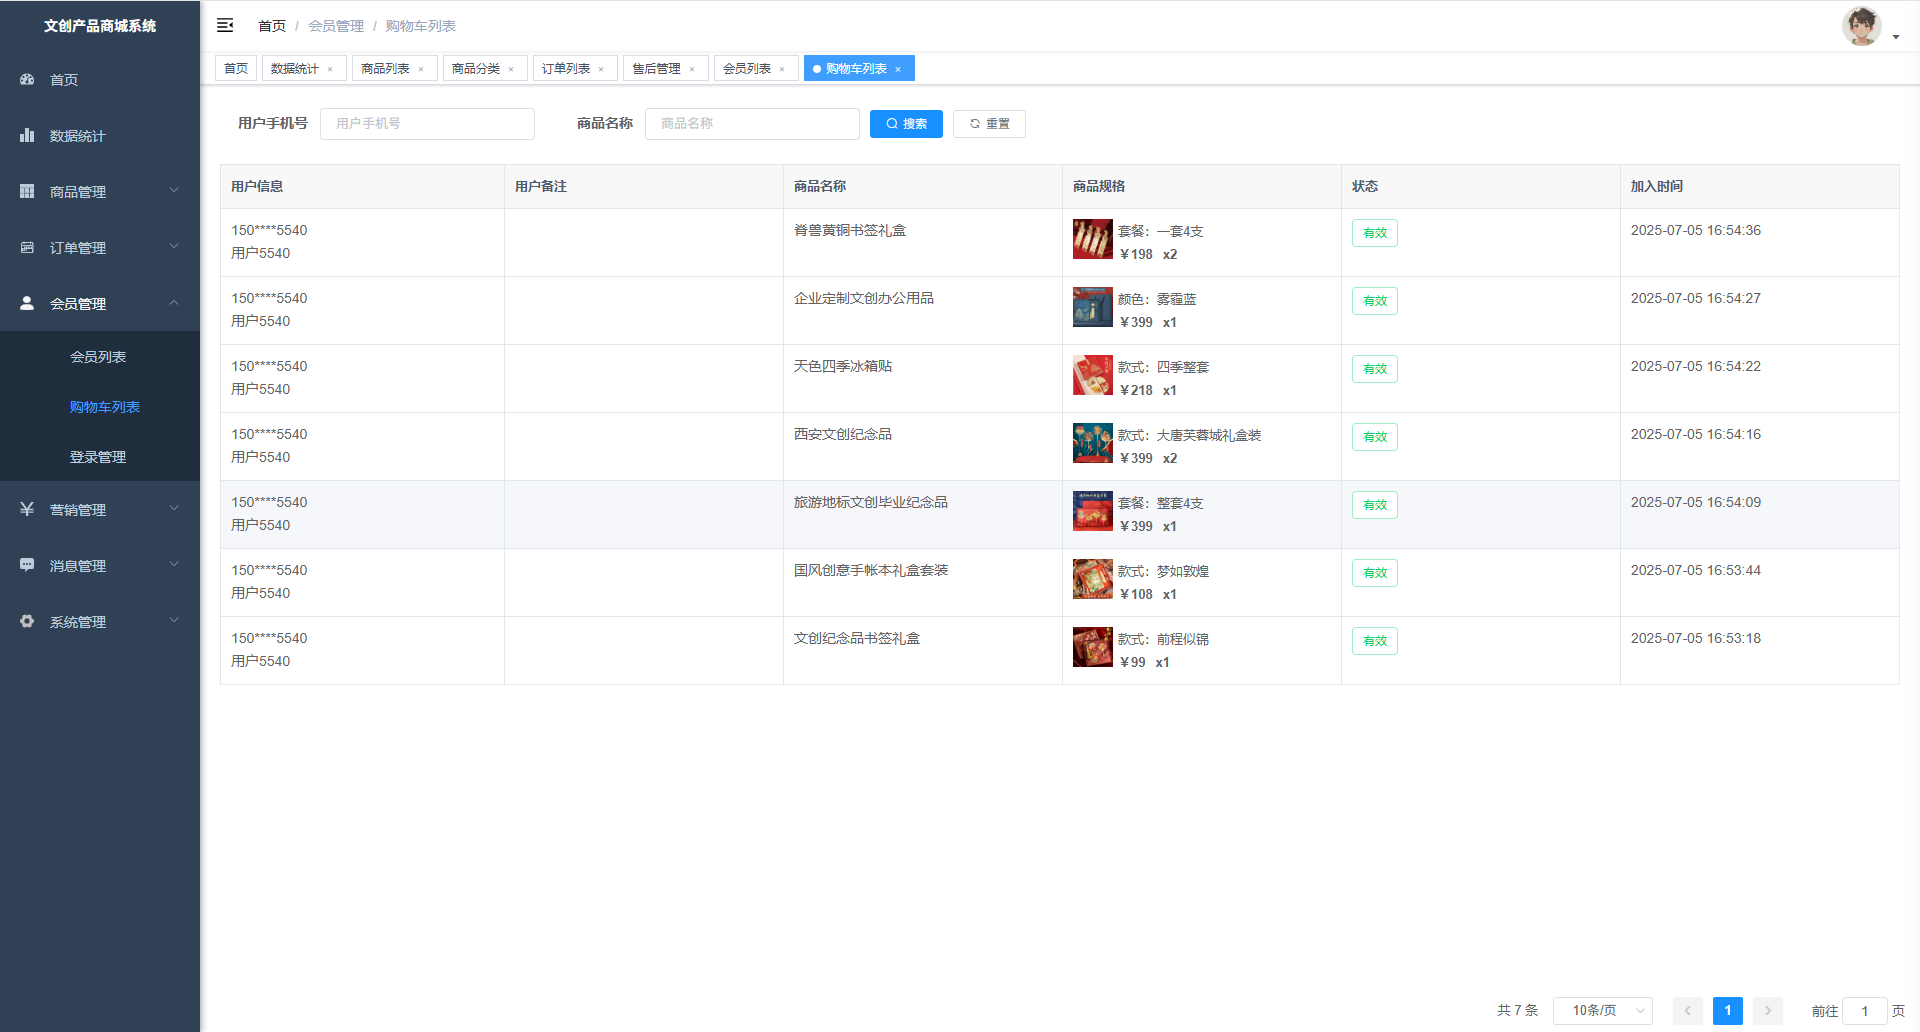Click the 营销管理 yen icon
This screenshot has width=1920, height=1032.
(27, 509)
